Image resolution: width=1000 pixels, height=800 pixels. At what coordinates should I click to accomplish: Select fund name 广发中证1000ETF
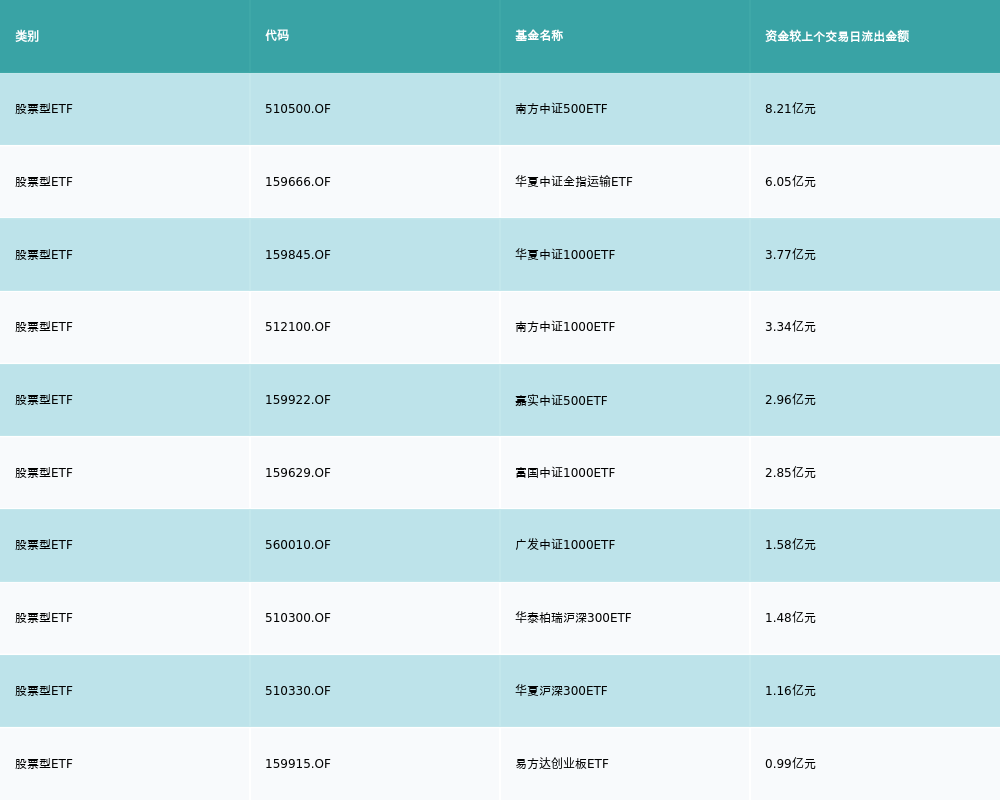[565, 545]
